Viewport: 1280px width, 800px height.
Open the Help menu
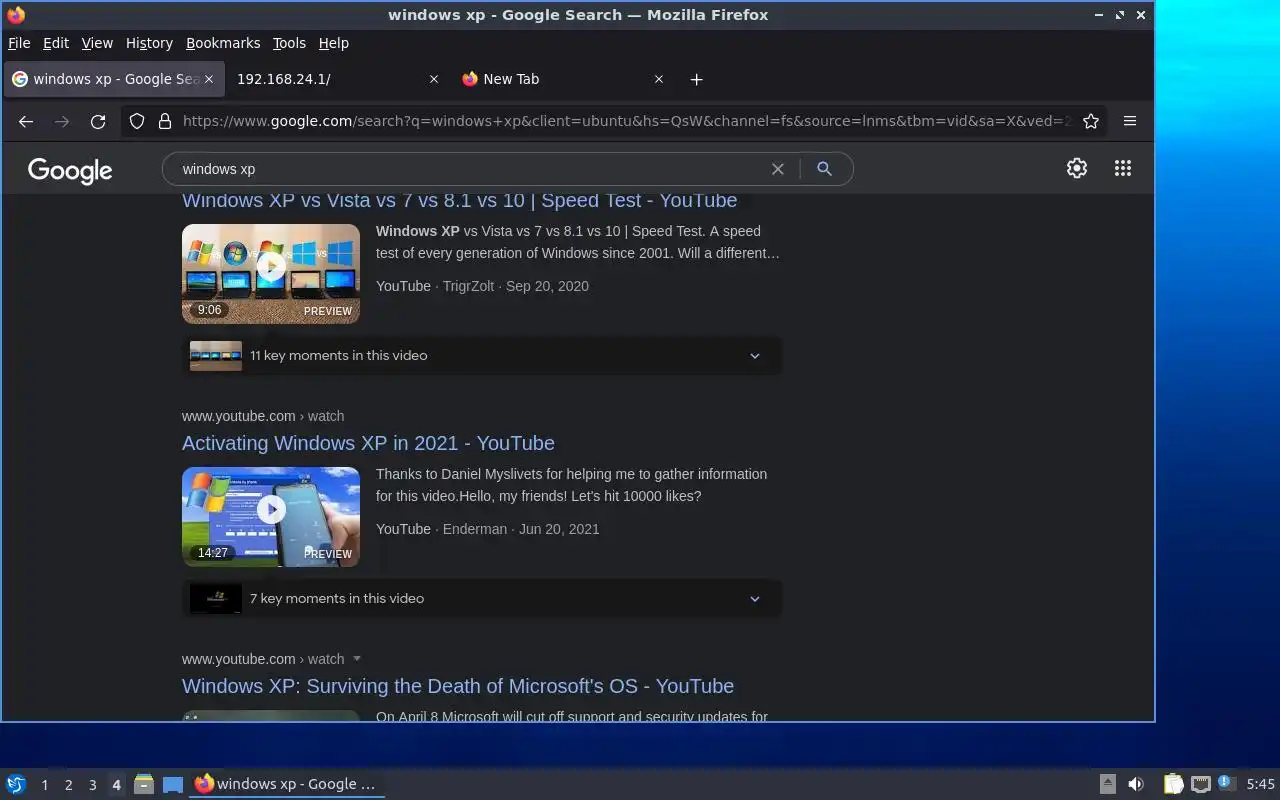pos(334,43)
